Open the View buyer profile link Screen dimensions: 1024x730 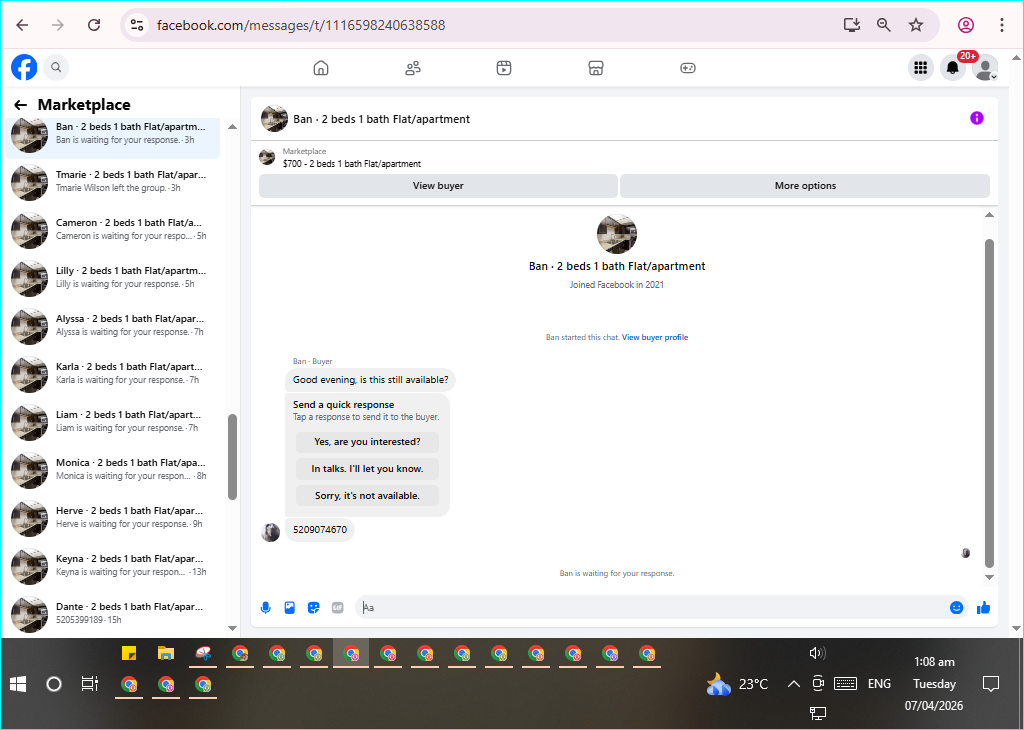(x=654, y=338)
